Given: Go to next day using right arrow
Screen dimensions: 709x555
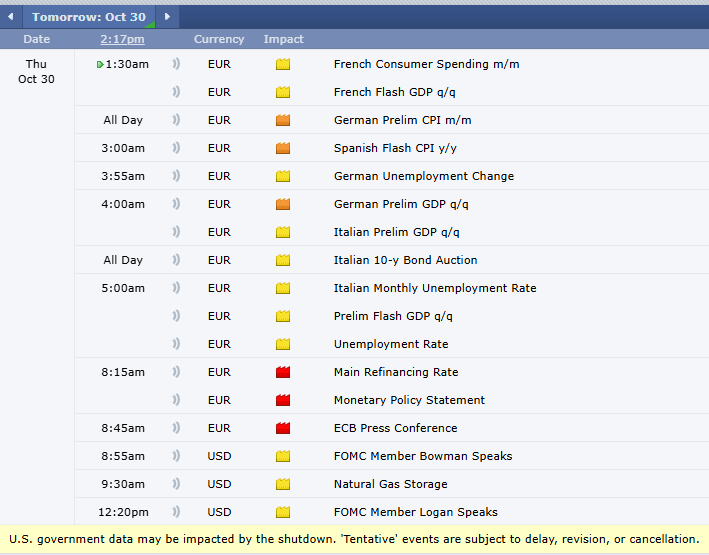Looking at the screenshot, I should [167, 17].
